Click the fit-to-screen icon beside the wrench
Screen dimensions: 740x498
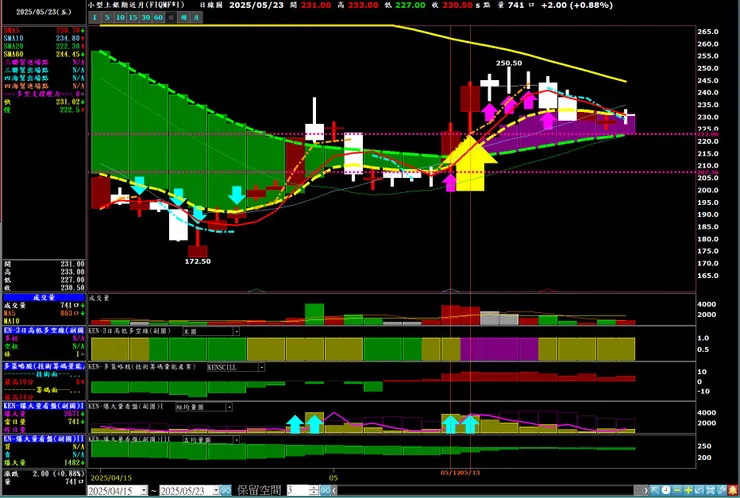[711, 490]
